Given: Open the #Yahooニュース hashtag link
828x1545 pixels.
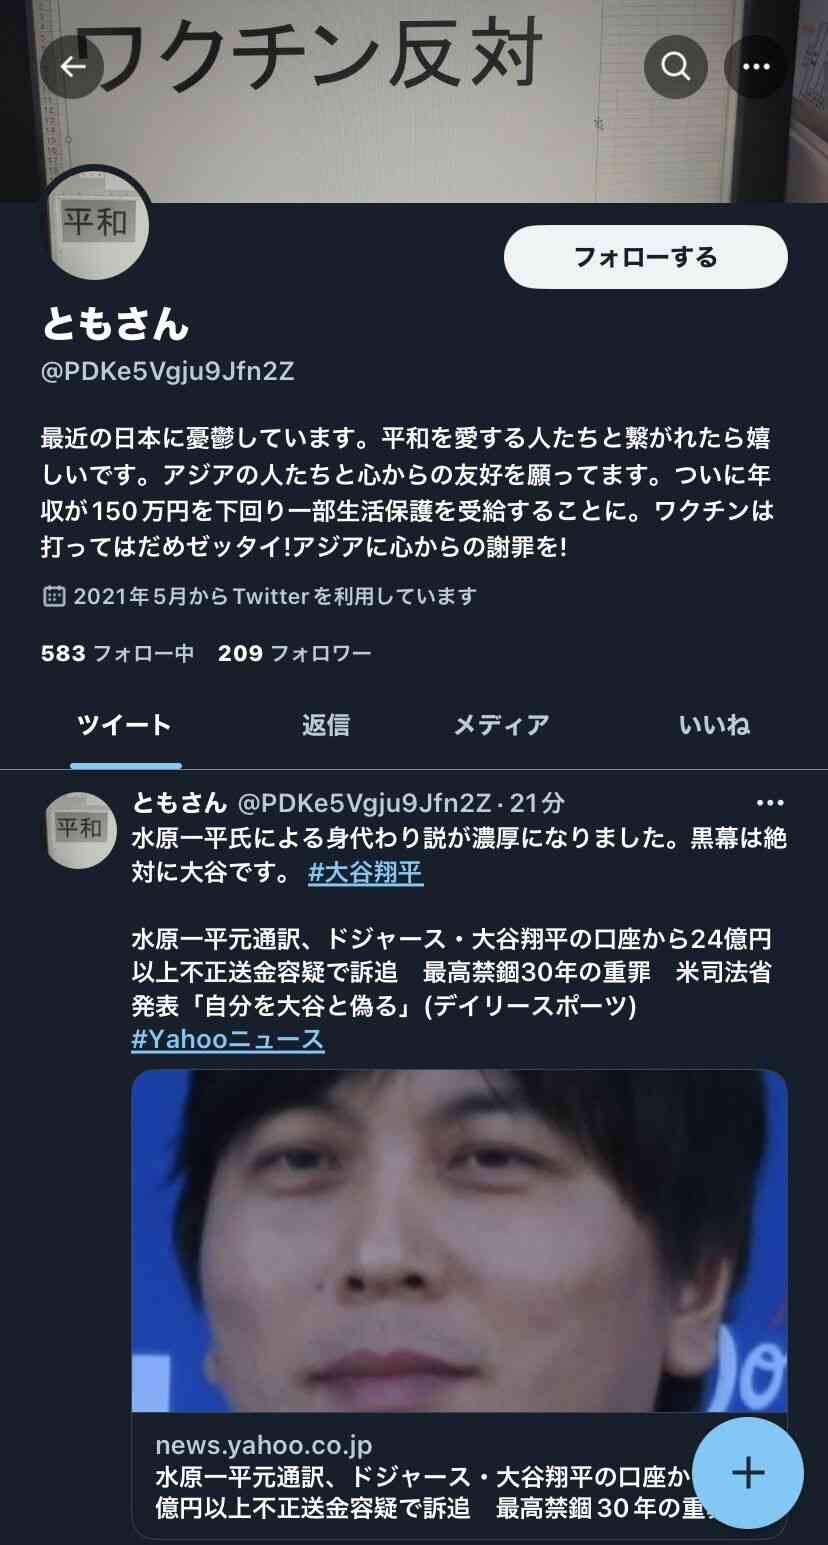Looking at the screenshot, I should point(228,1040).
